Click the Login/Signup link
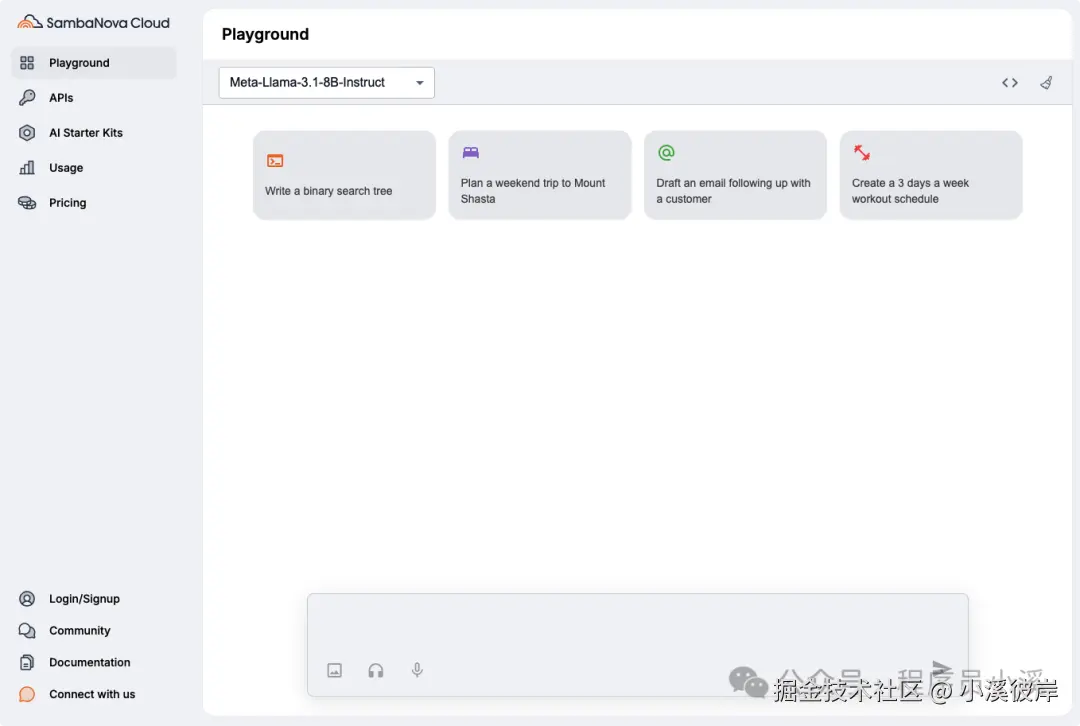Screen dimensions: 1080x726 coord(82,598)
